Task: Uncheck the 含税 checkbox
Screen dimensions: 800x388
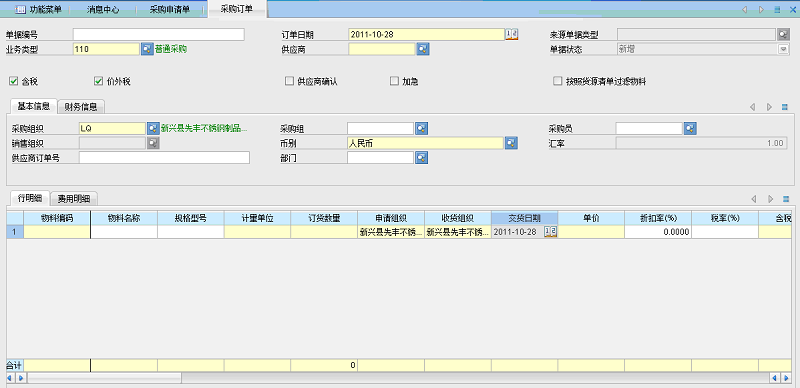Action: click(x=13, y=81)
